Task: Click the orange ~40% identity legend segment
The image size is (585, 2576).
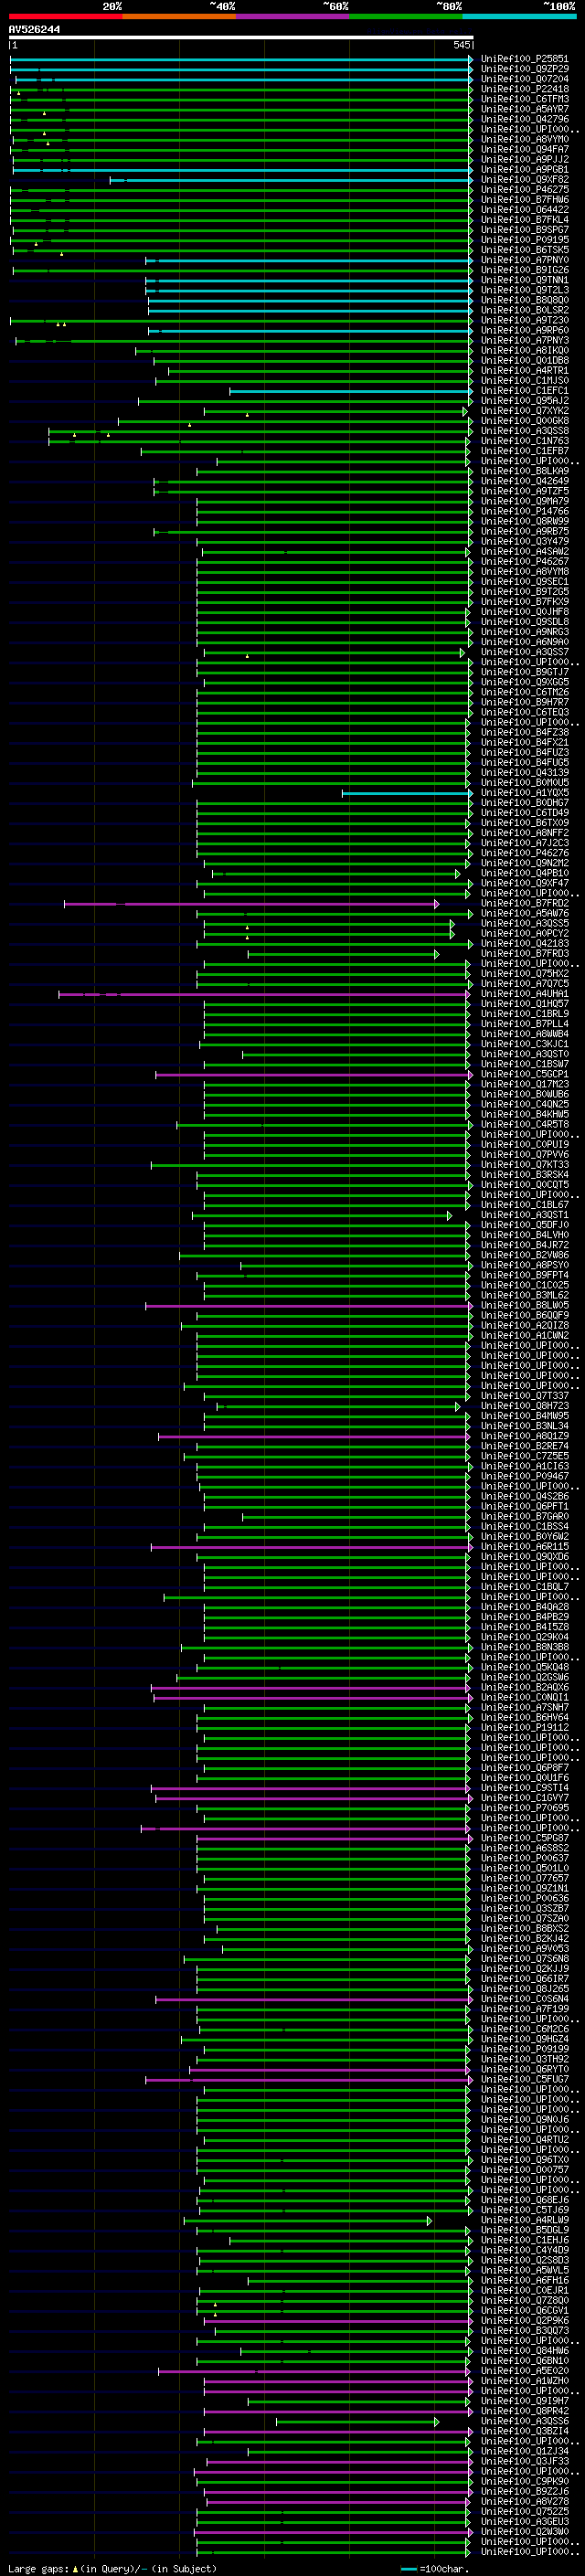Action: pos(179,16)
